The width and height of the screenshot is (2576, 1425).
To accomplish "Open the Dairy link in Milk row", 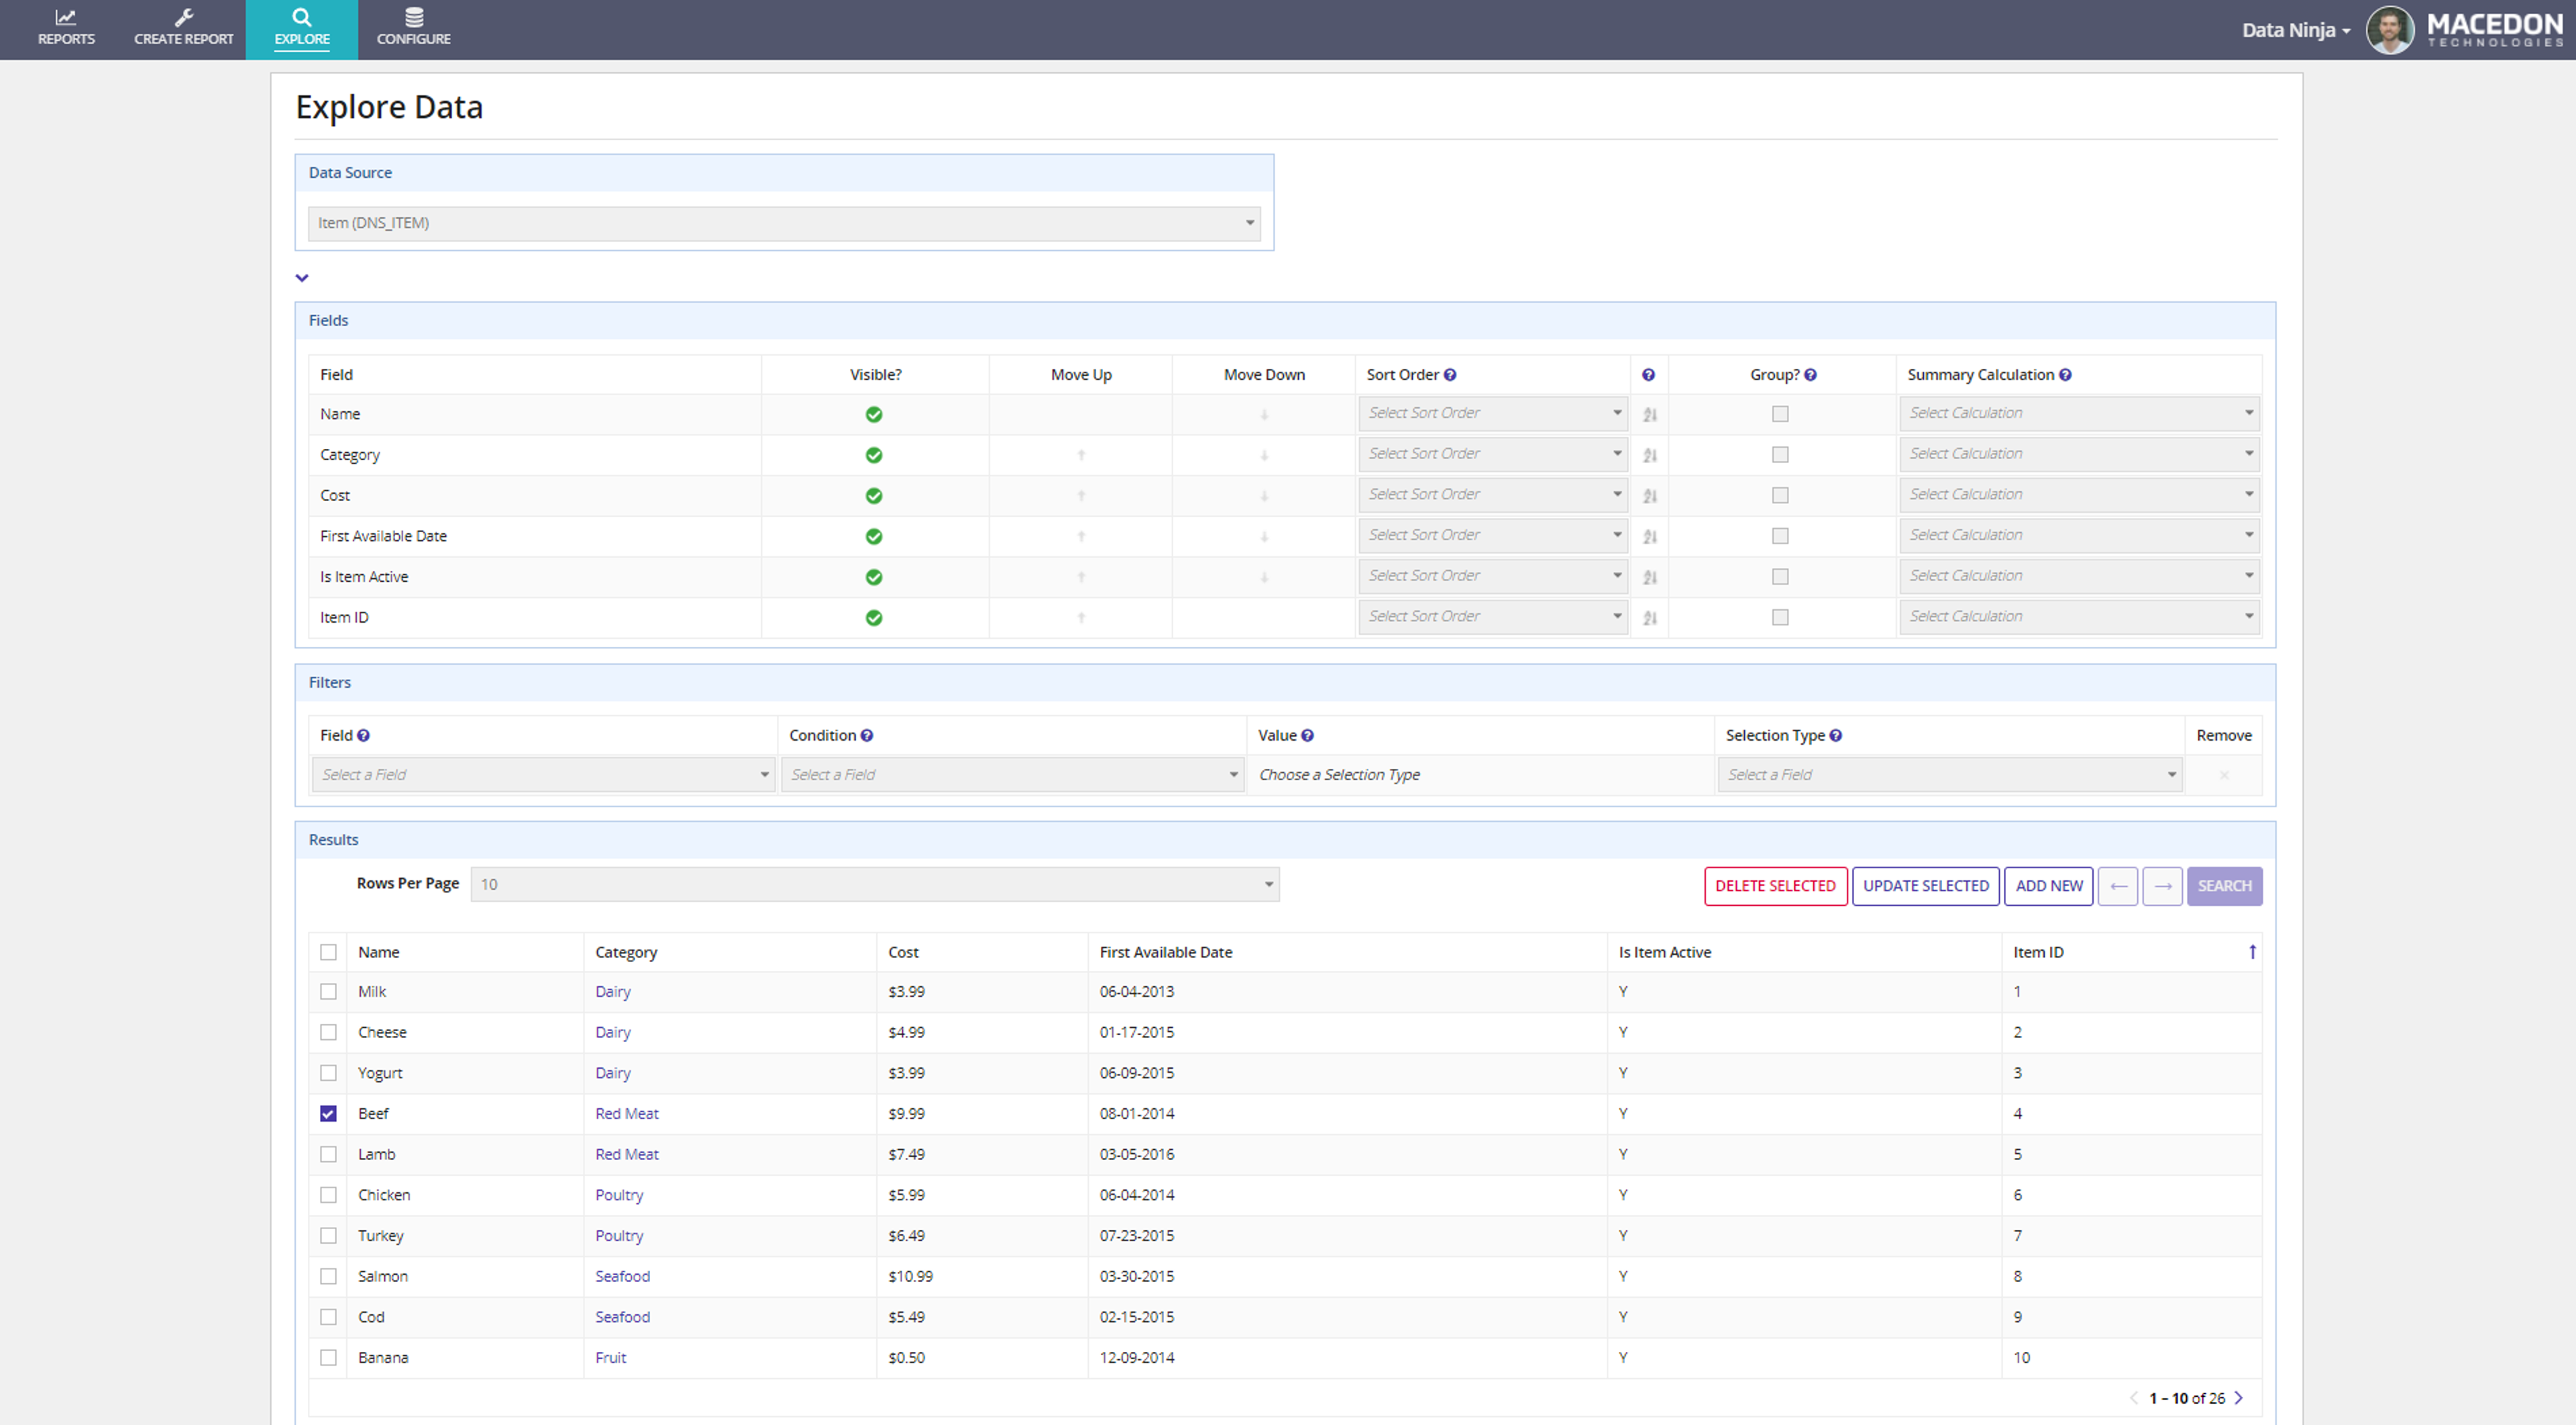I will coord(612,992).
